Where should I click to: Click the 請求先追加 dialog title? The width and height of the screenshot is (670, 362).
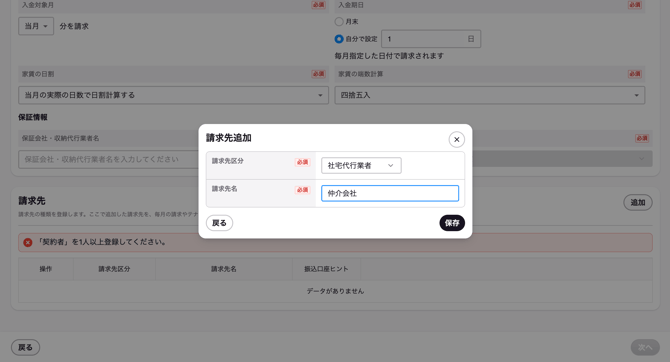click(229, 138)
